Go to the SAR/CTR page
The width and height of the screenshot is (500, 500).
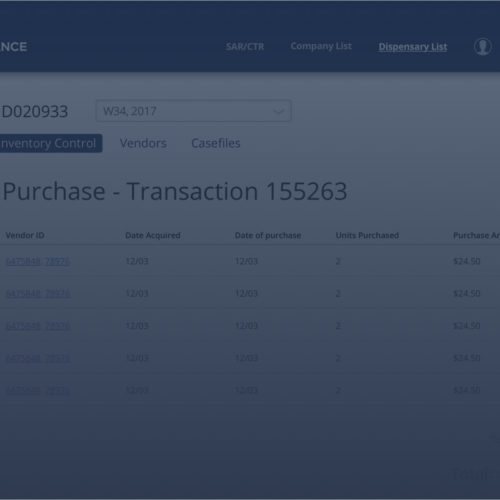click(x=245, y=46)
